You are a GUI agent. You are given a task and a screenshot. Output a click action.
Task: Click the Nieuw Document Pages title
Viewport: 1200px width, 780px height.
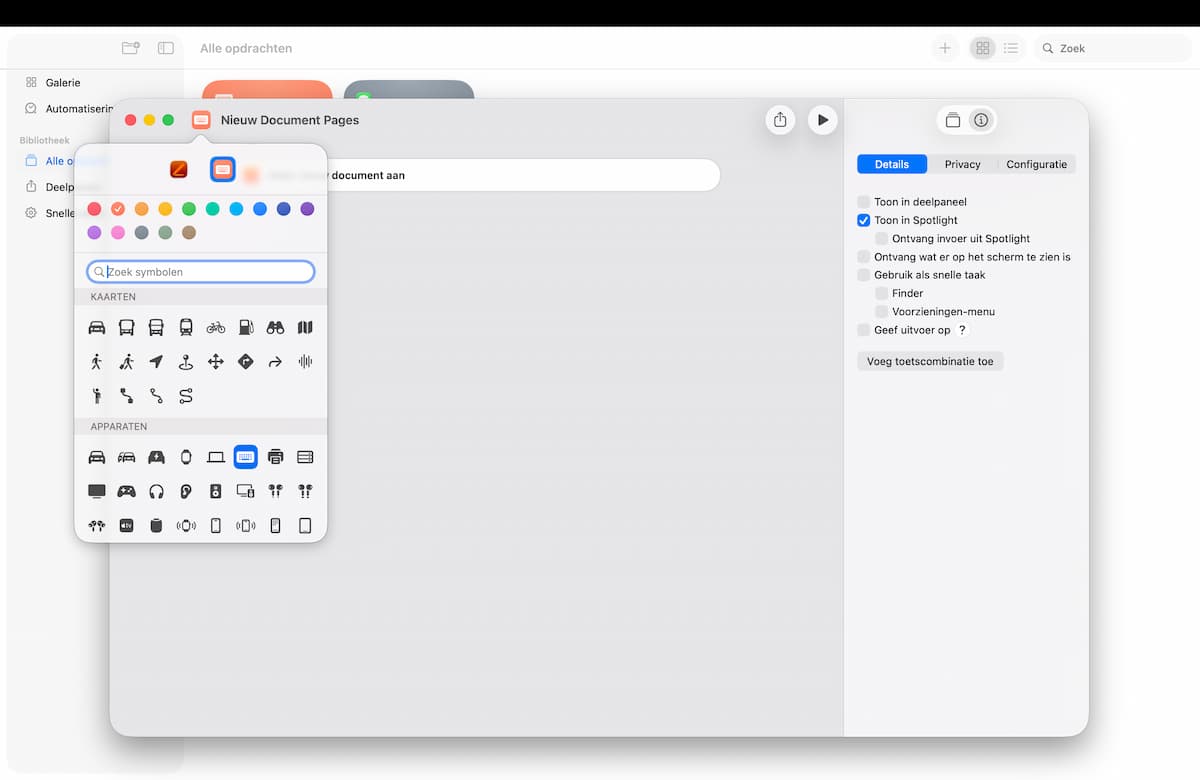(290, 120)
